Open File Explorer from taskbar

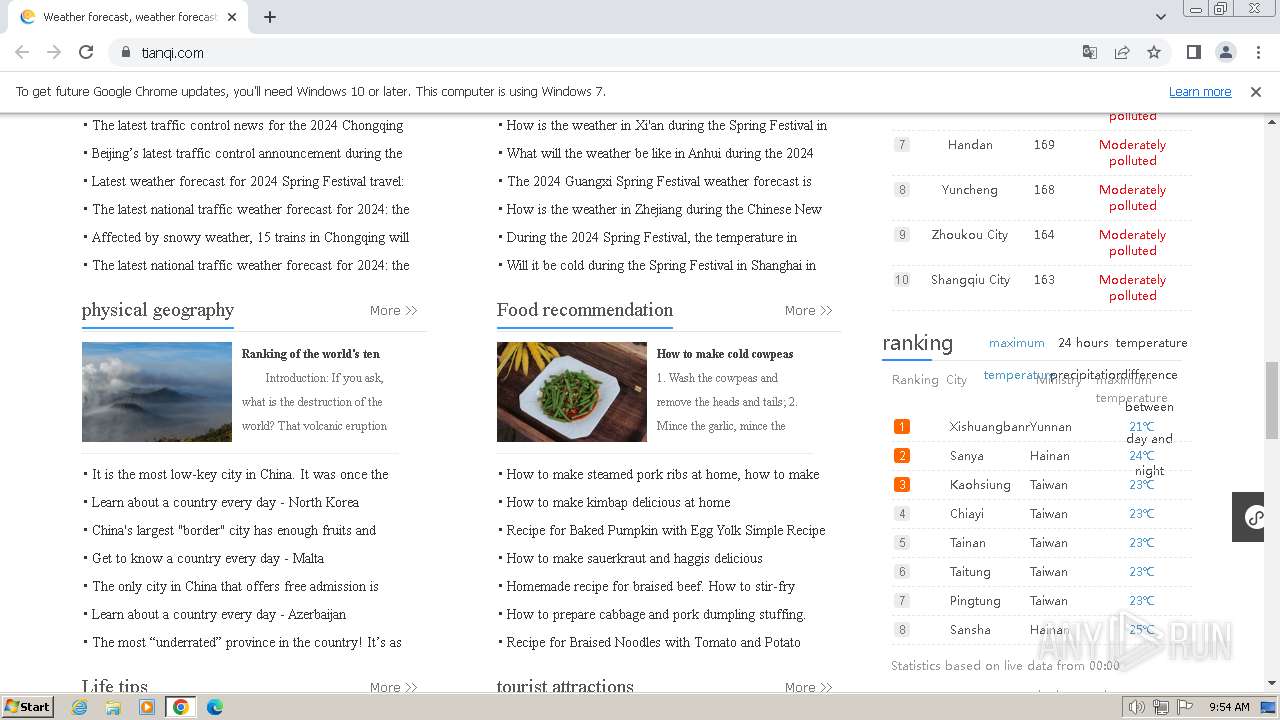tap(113, 707)
